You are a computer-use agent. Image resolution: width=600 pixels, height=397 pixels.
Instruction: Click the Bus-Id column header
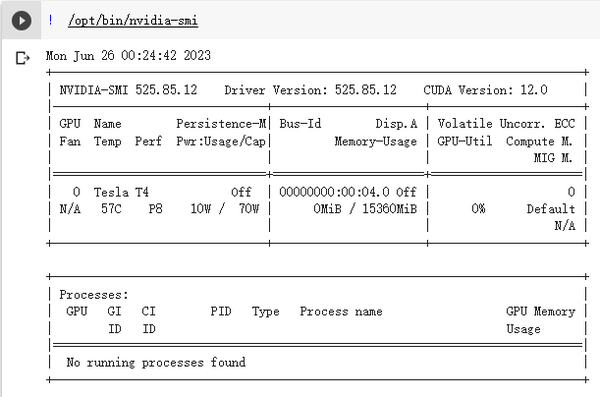[x=300, y=124]
